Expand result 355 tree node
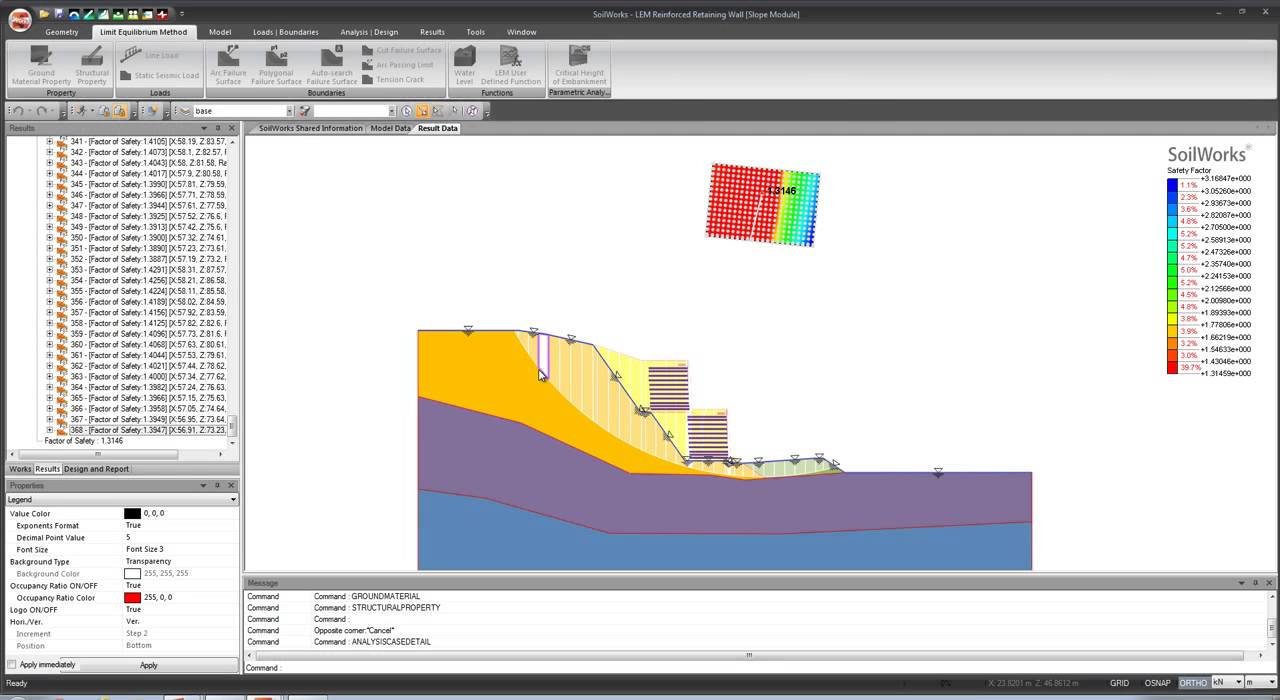 [x=50, y=291]
